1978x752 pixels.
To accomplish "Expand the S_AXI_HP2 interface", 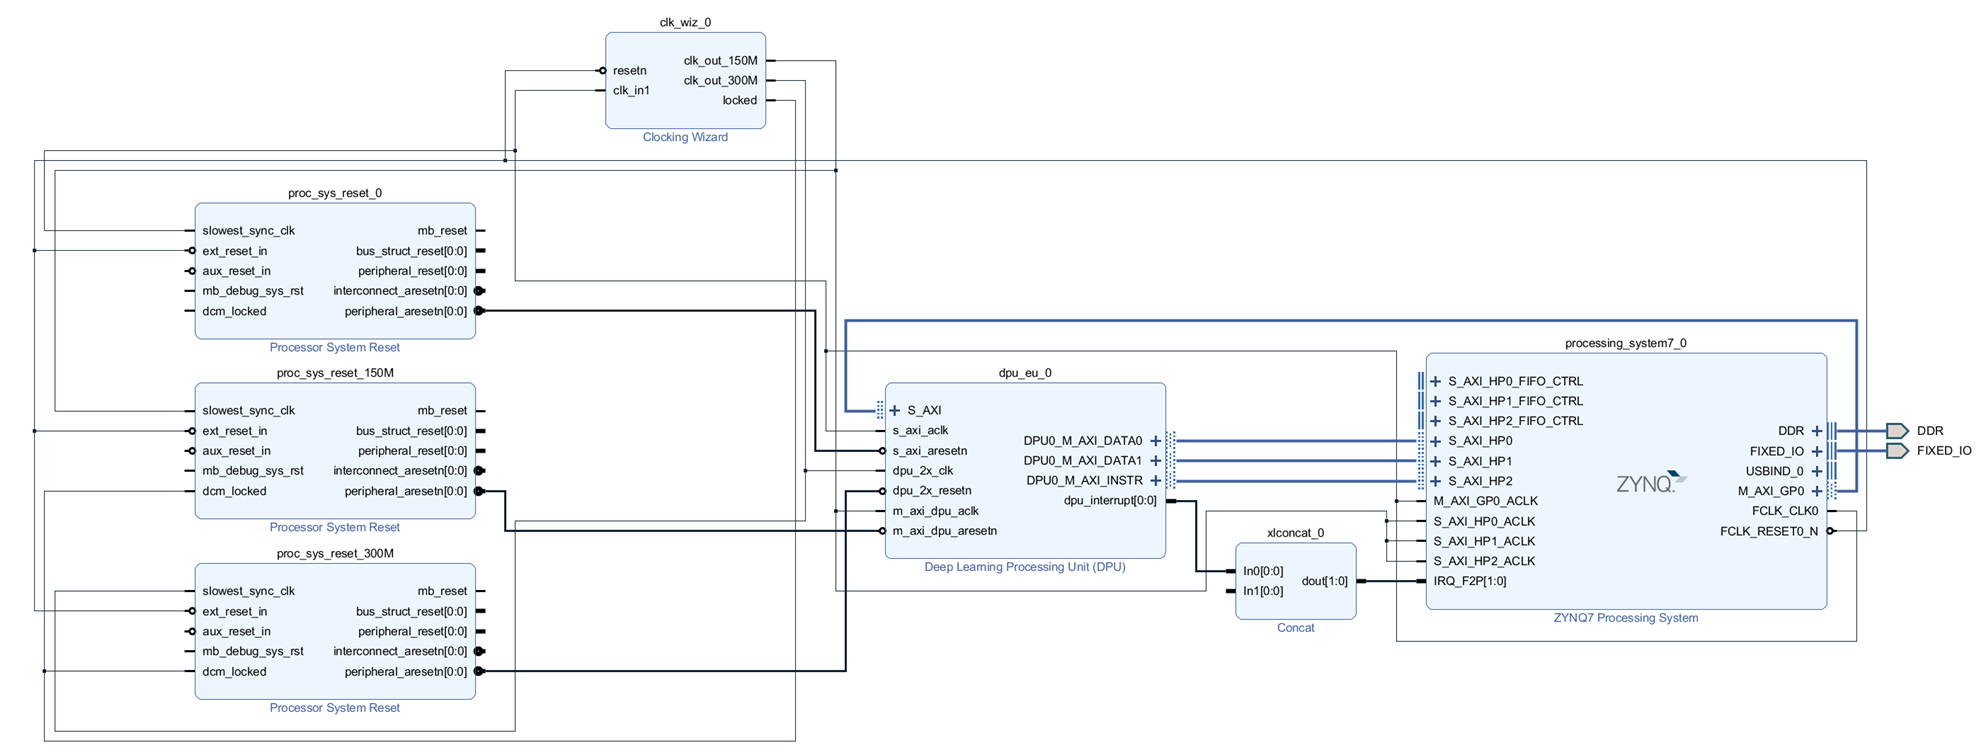I will pos(1436,481).
